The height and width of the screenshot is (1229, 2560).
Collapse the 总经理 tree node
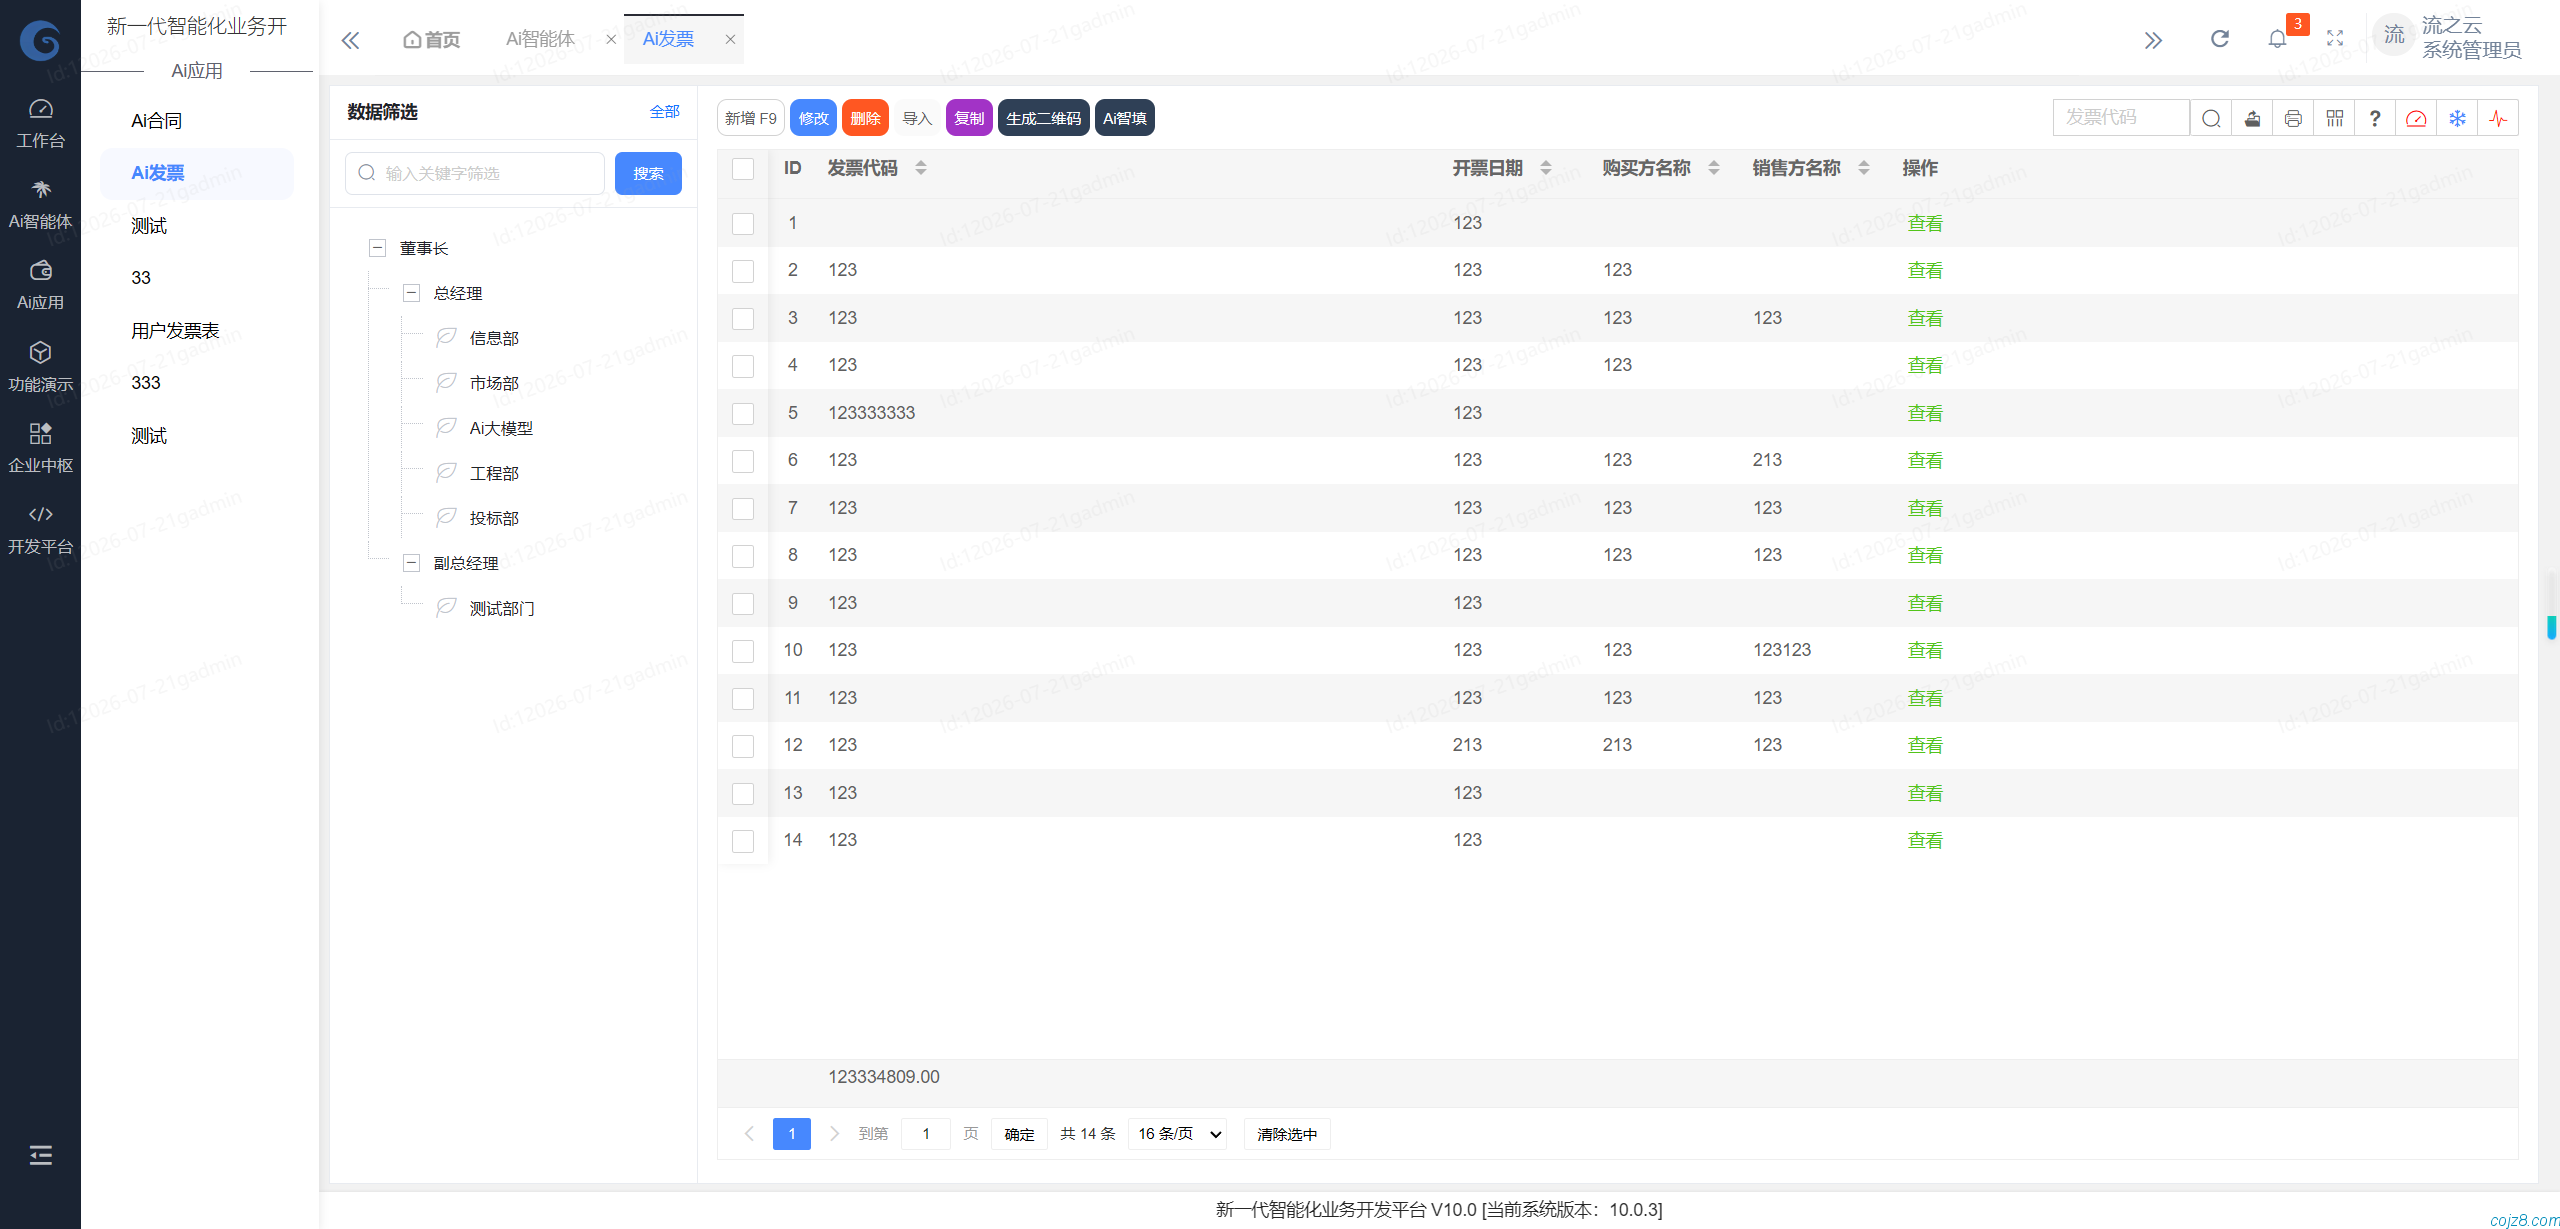click(411, 293)
